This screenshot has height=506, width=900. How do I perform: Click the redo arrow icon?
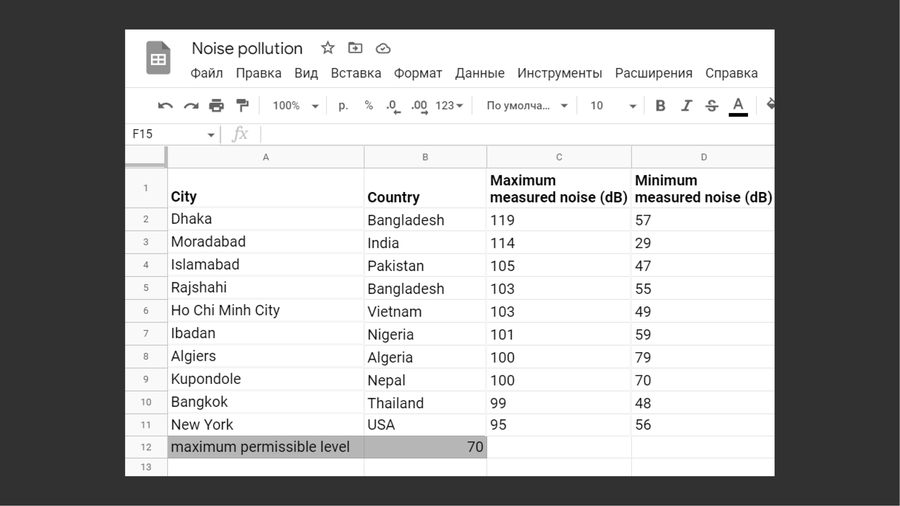point(190,105)
